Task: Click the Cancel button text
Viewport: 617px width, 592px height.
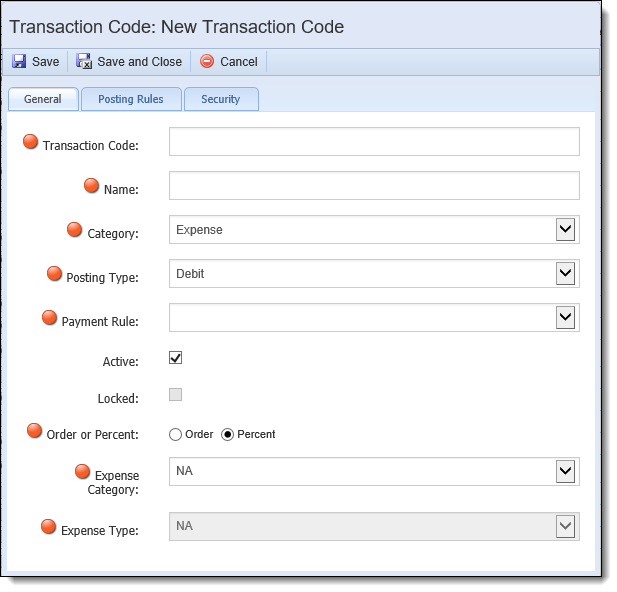Action: click(239, 62)
